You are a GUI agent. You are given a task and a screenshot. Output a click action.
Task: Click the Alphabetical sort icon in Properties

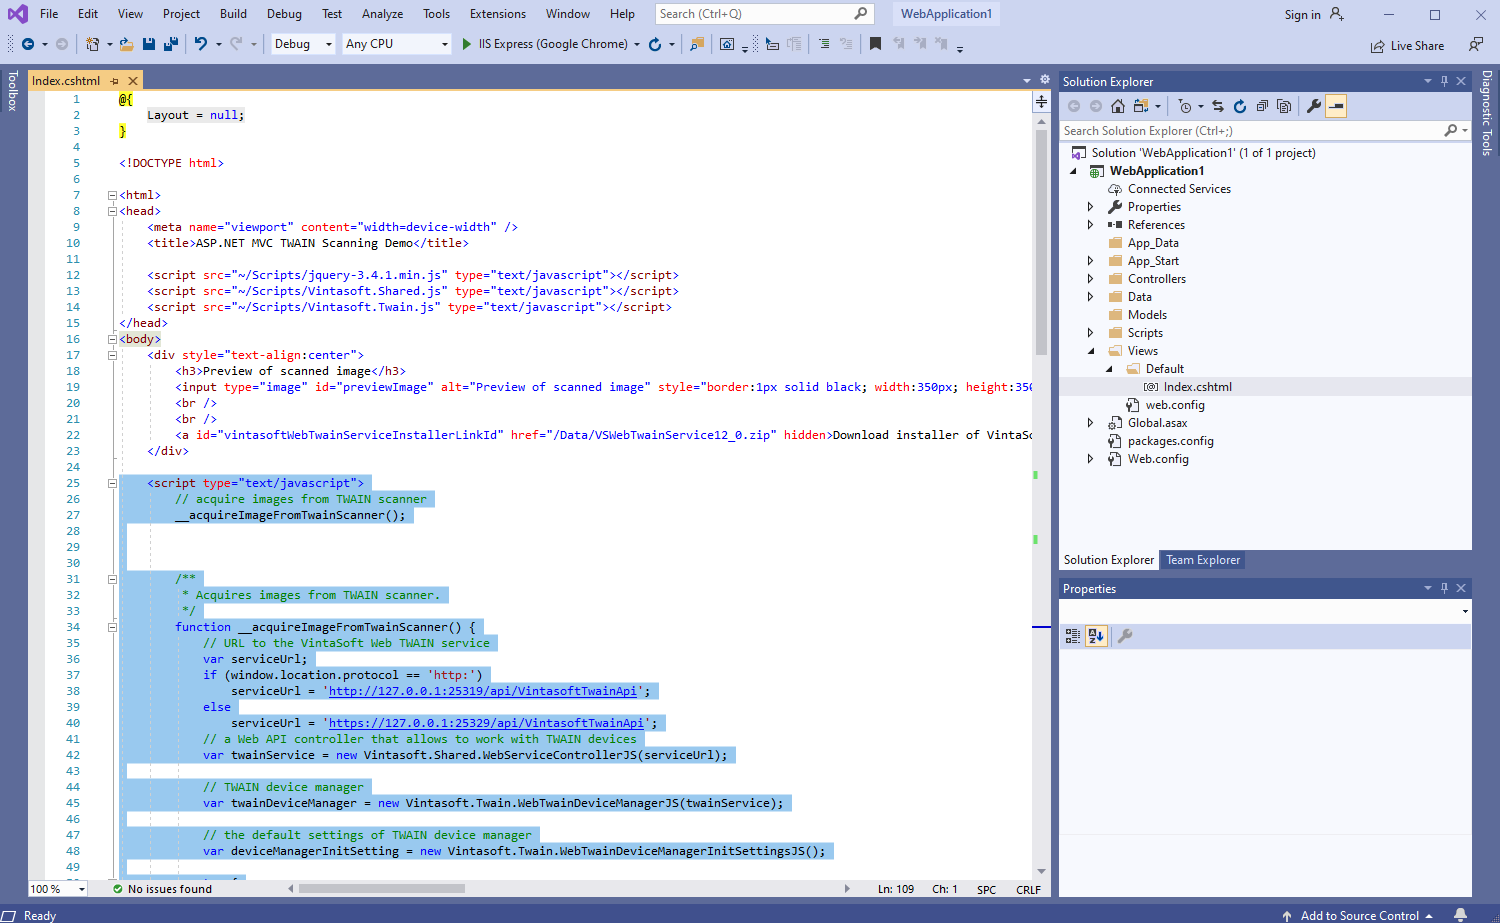(x=1096, y=636)
